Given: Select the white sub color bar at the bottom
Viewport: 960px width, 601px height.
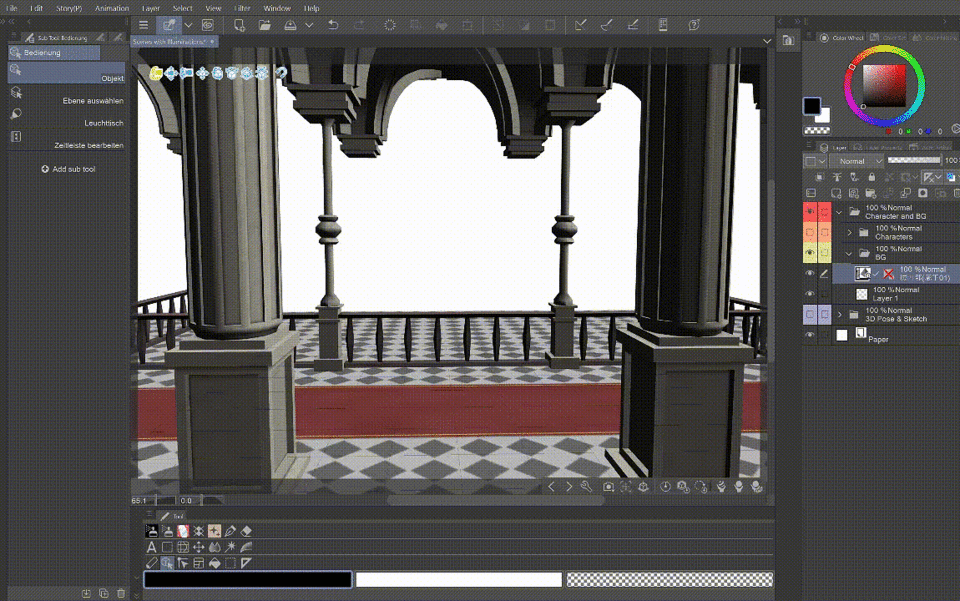Looking at the screenshot, I should 459,580.
